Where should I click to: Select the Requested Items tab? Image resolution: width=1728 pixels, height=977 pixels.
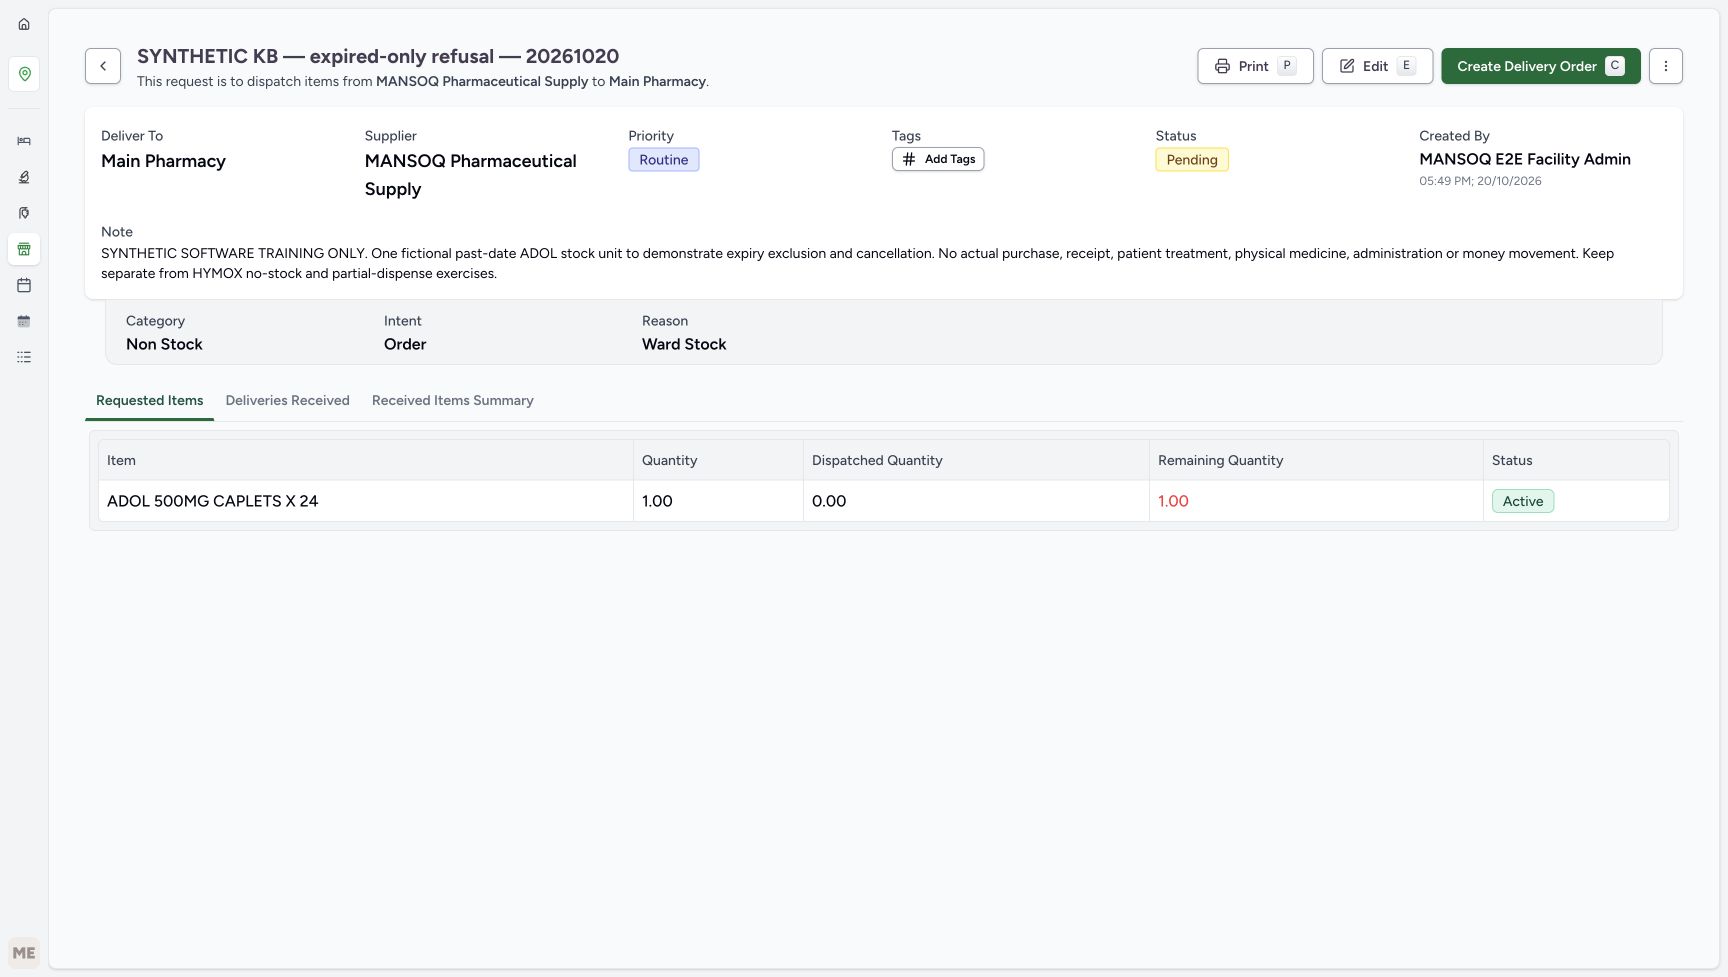[150, 400]
